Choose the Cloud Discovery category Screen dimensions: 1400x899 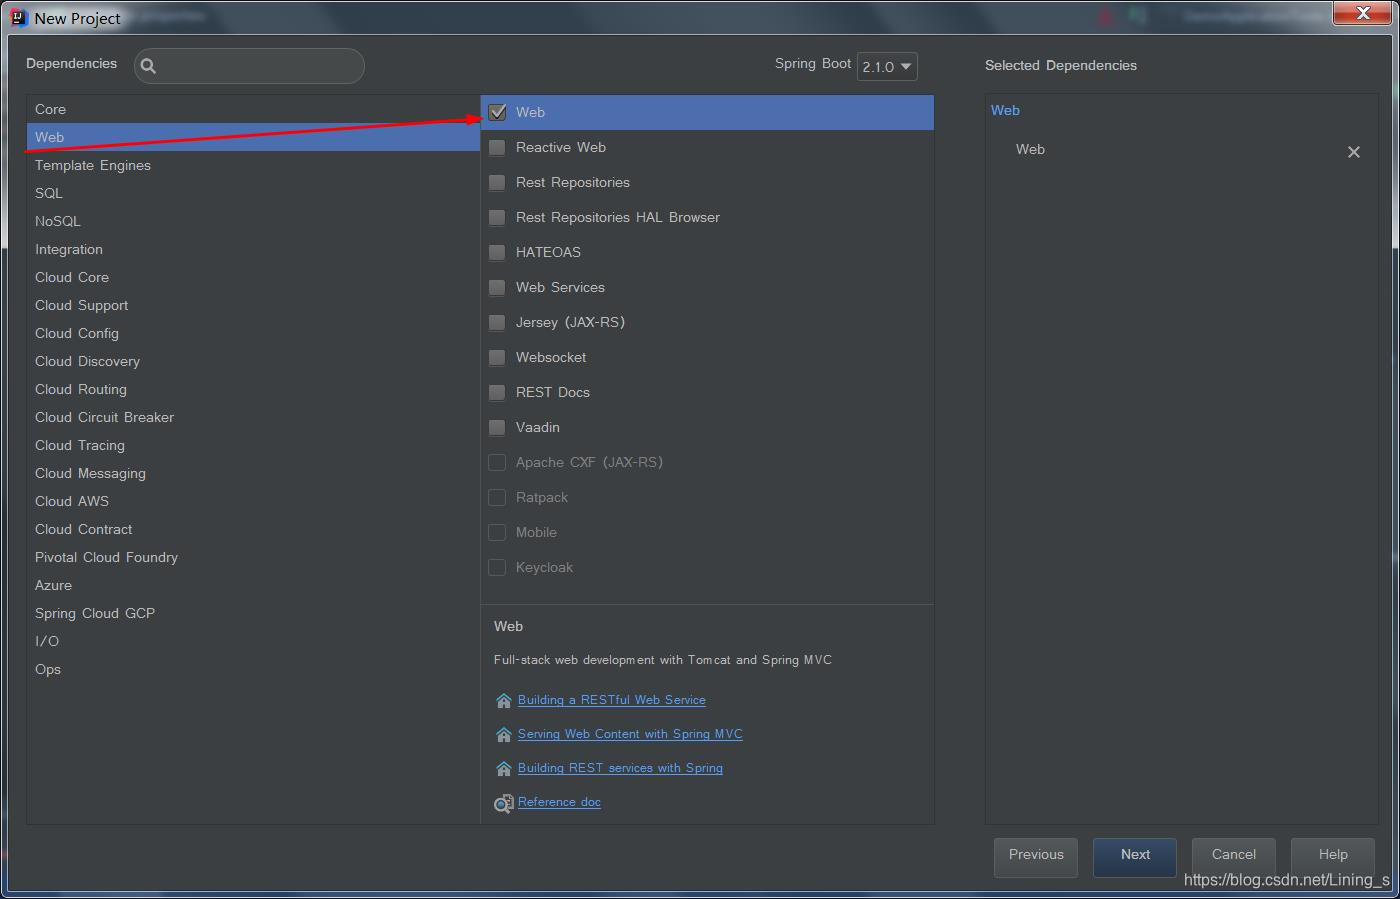click(x=253, y=361)
